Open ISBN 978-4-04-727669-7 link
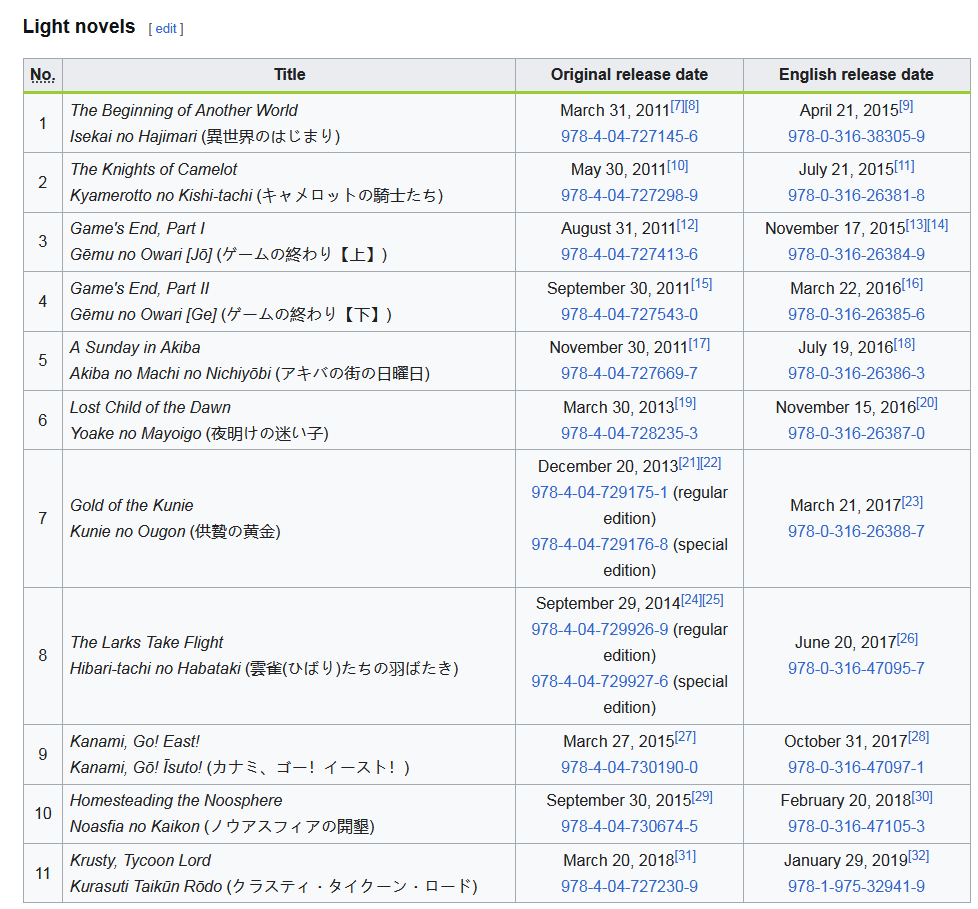The height and width of the screenshot is (909, 978). click(629, 373)
